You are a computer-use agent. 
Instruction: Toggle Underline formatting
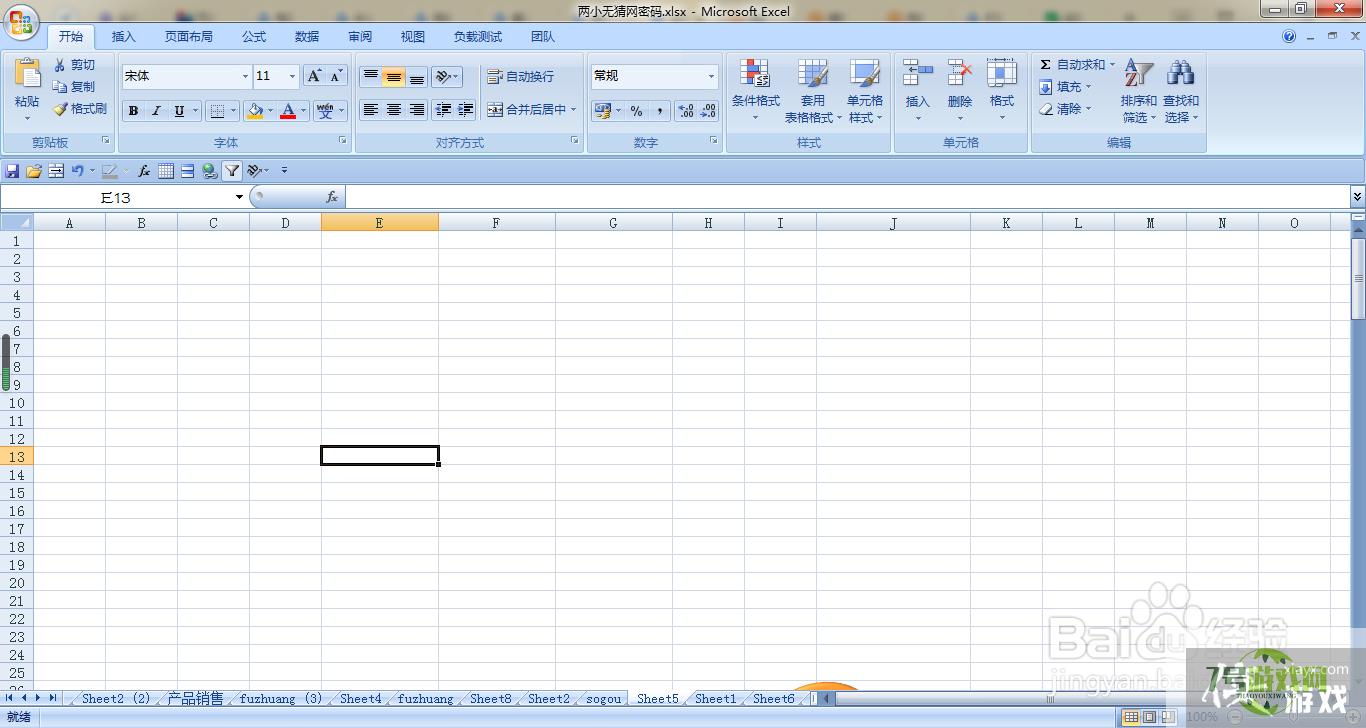click(179, 111)
